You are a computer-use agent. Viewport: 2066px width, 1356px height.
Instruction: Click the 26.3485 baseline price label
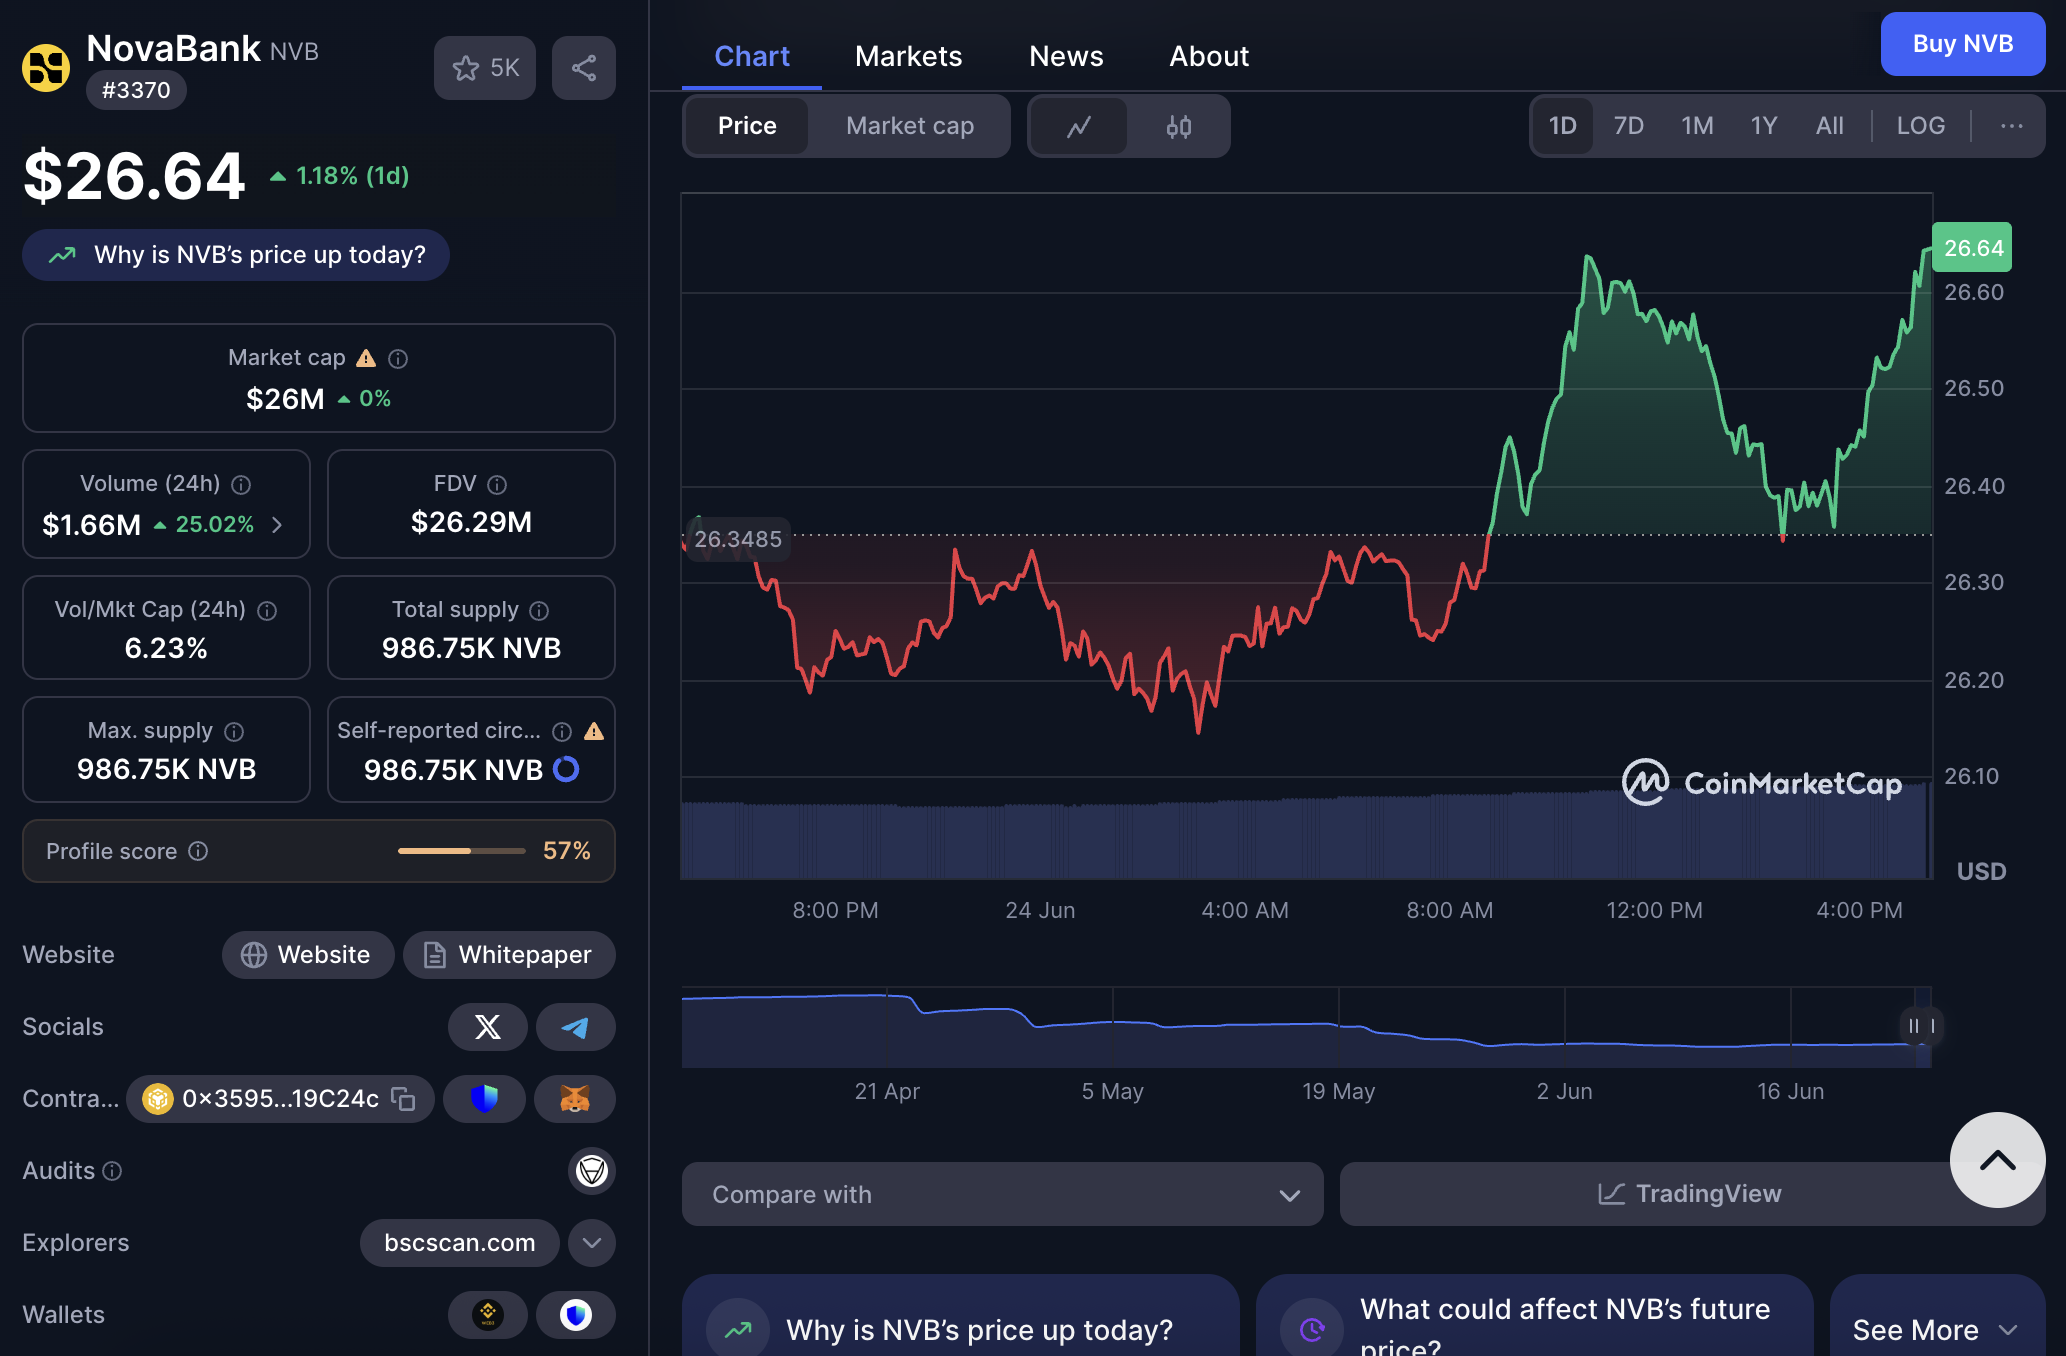pyautogui.click(x=738, y=539)
